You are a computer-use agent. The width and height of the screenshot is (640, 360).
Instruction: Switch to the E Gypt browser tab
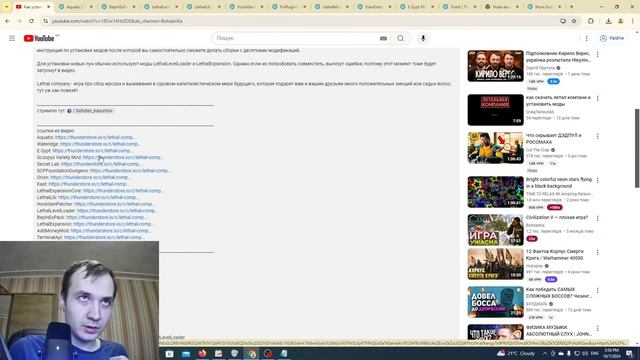[x=415, y=7]
